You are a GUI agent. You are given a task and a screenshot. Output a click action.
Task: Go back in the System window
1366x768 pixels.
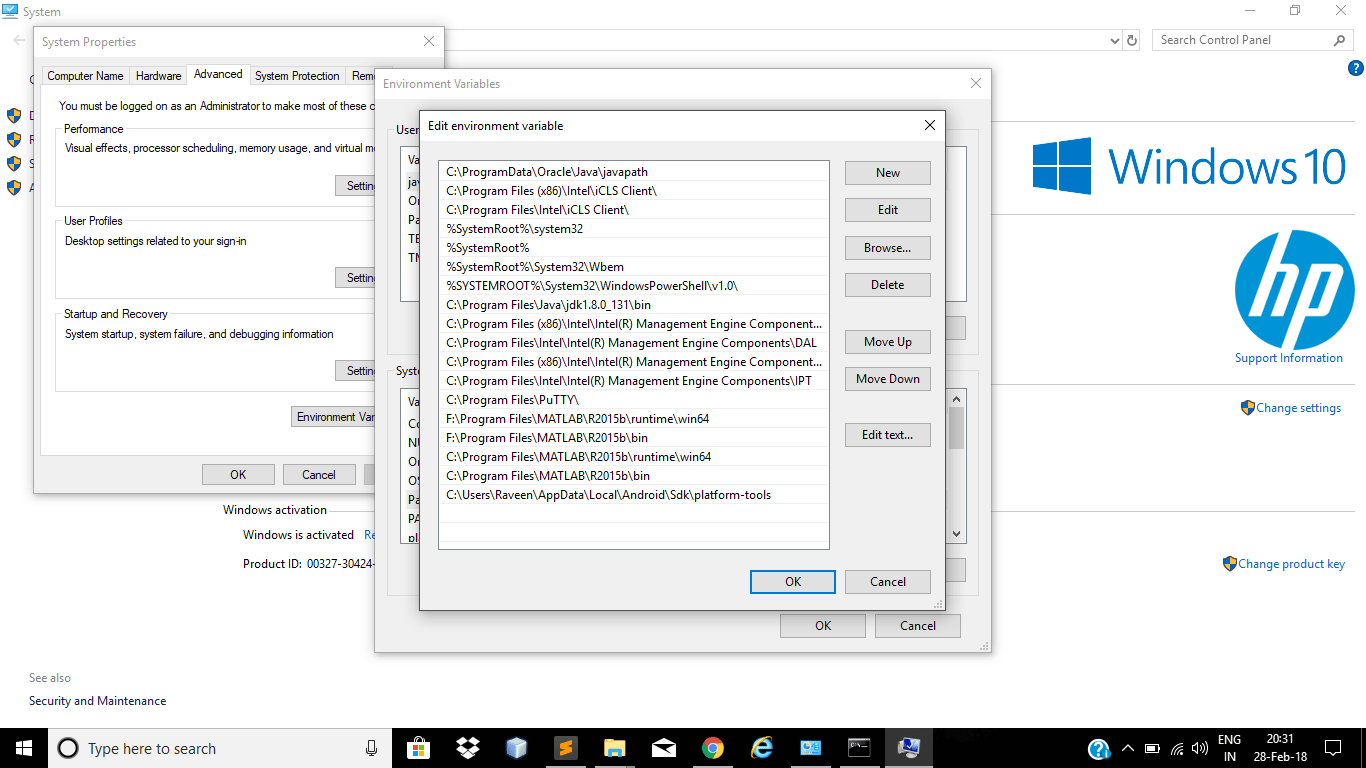click(19, 40)
